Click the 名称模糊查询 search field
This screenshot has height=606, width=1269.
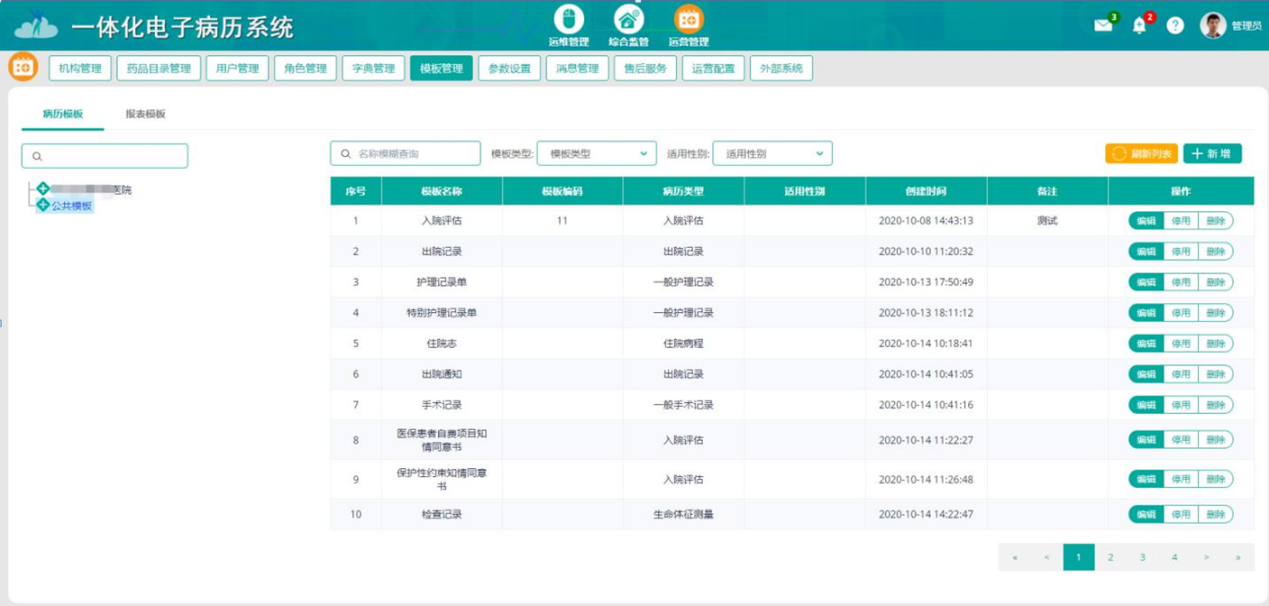tap(405, 153)
